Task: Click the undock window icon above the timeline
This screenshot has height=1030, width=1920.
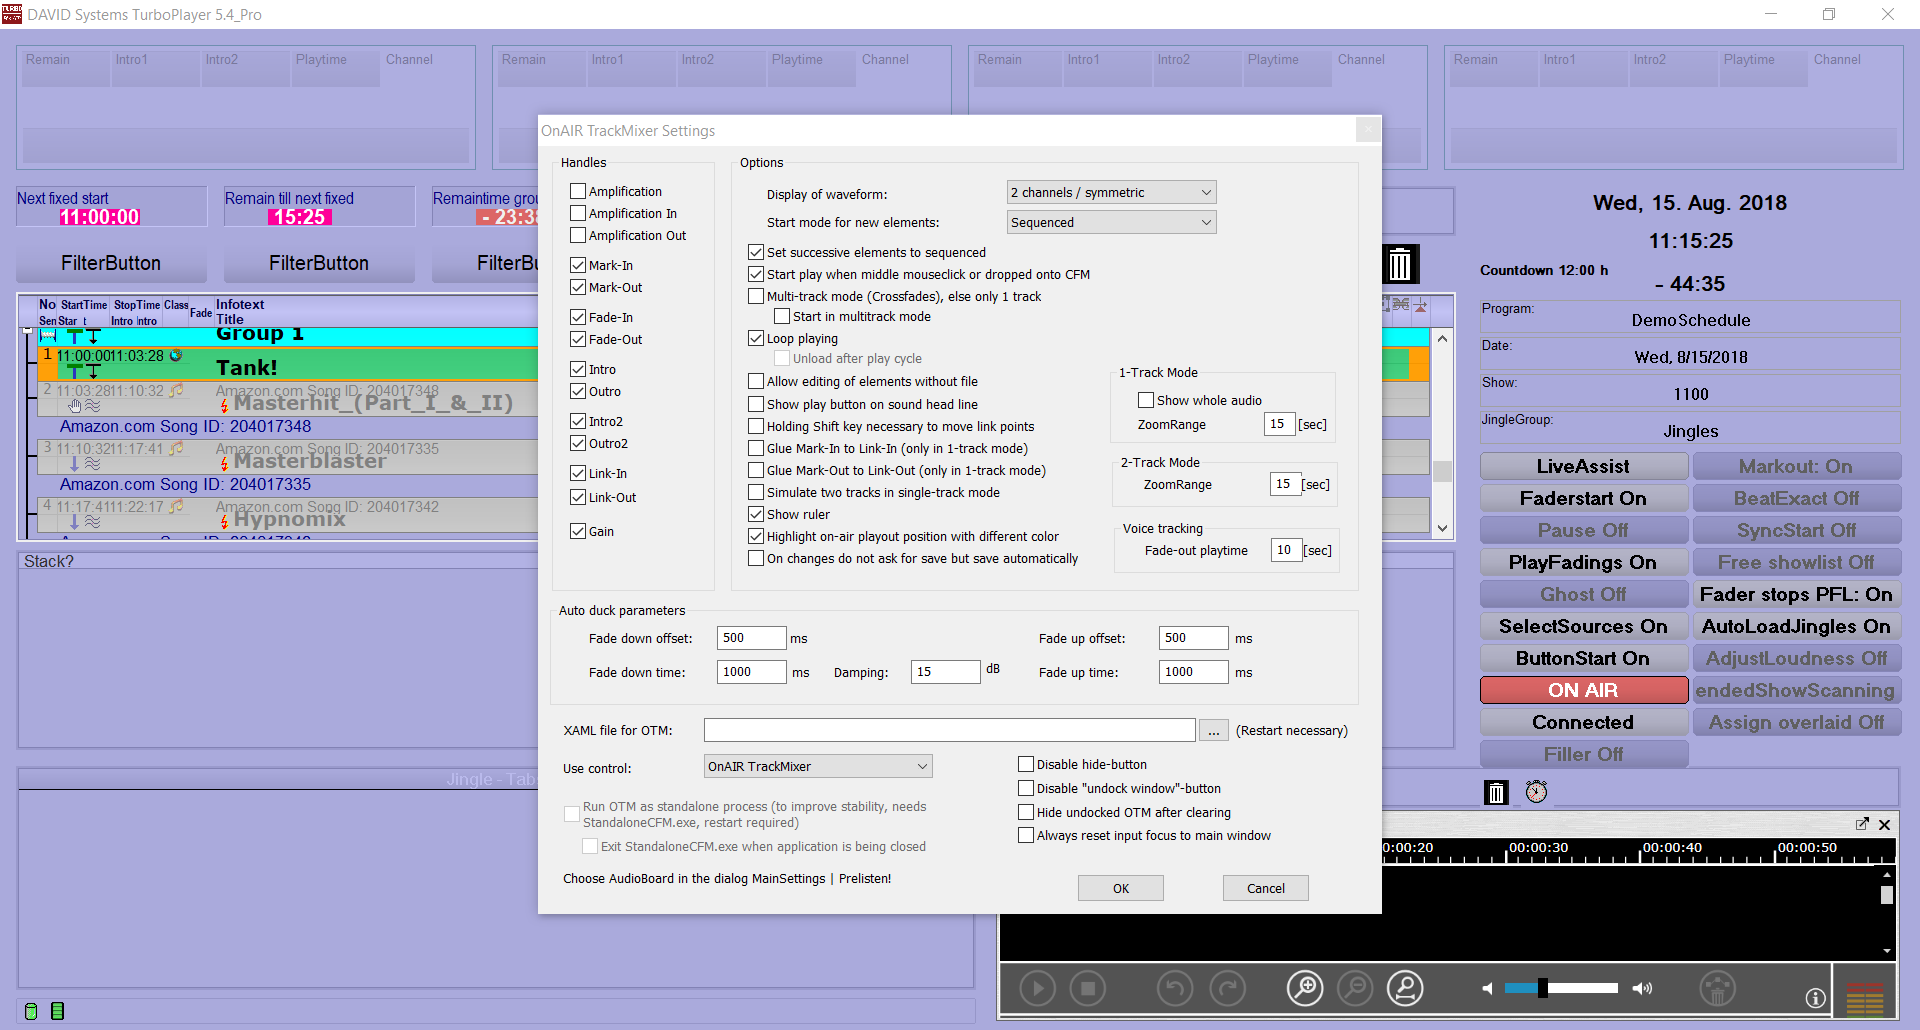Action: (1862, 824)
